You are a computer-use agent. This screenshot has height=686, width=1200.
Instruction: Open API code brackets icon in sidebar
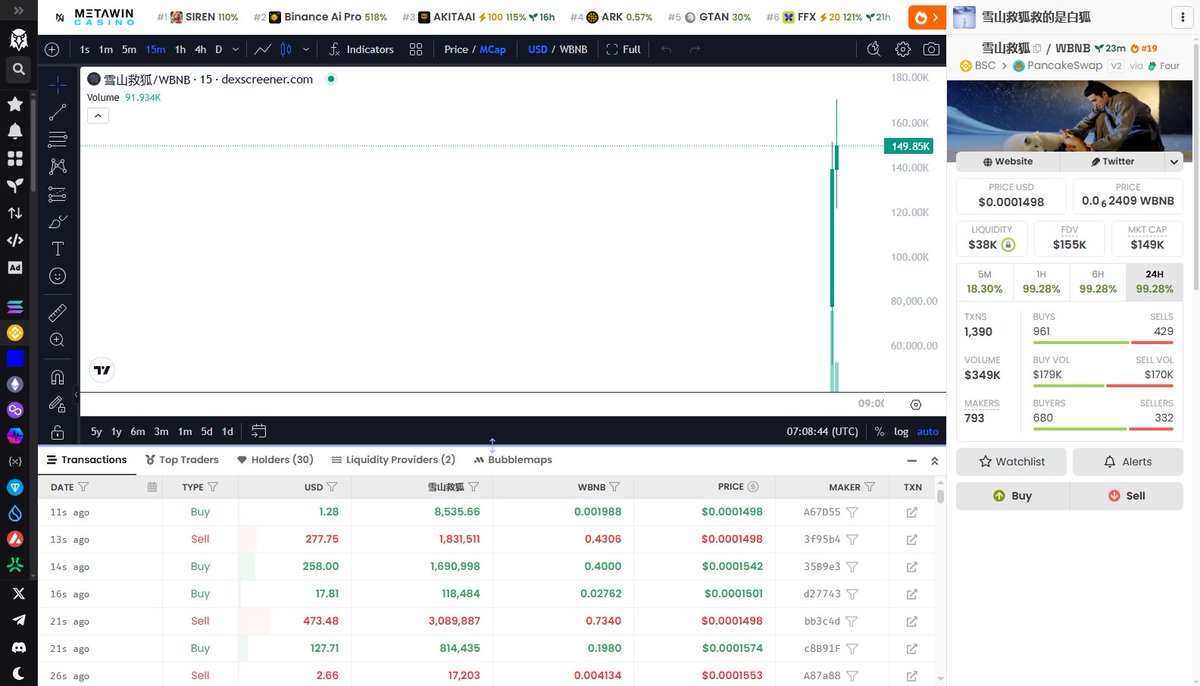tap(15, 240)
